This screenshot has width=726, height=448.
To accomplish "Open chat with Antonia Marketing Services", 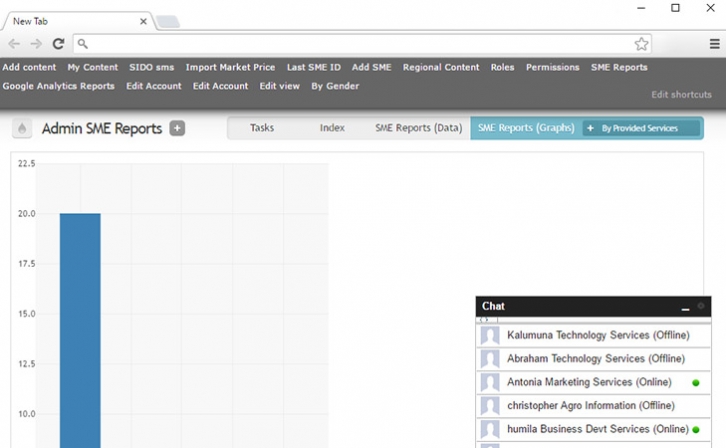I will (x=593, y=382).
